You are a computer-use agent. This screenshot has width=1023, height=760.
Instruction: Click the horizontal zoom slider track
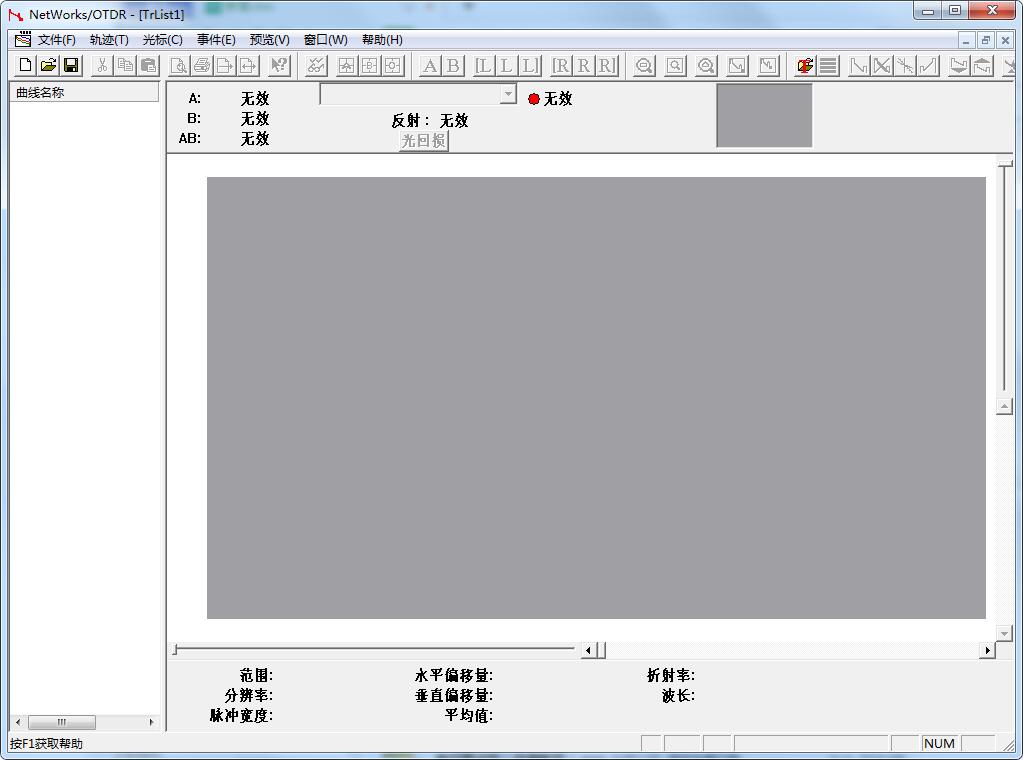click(x=373, y=649)
